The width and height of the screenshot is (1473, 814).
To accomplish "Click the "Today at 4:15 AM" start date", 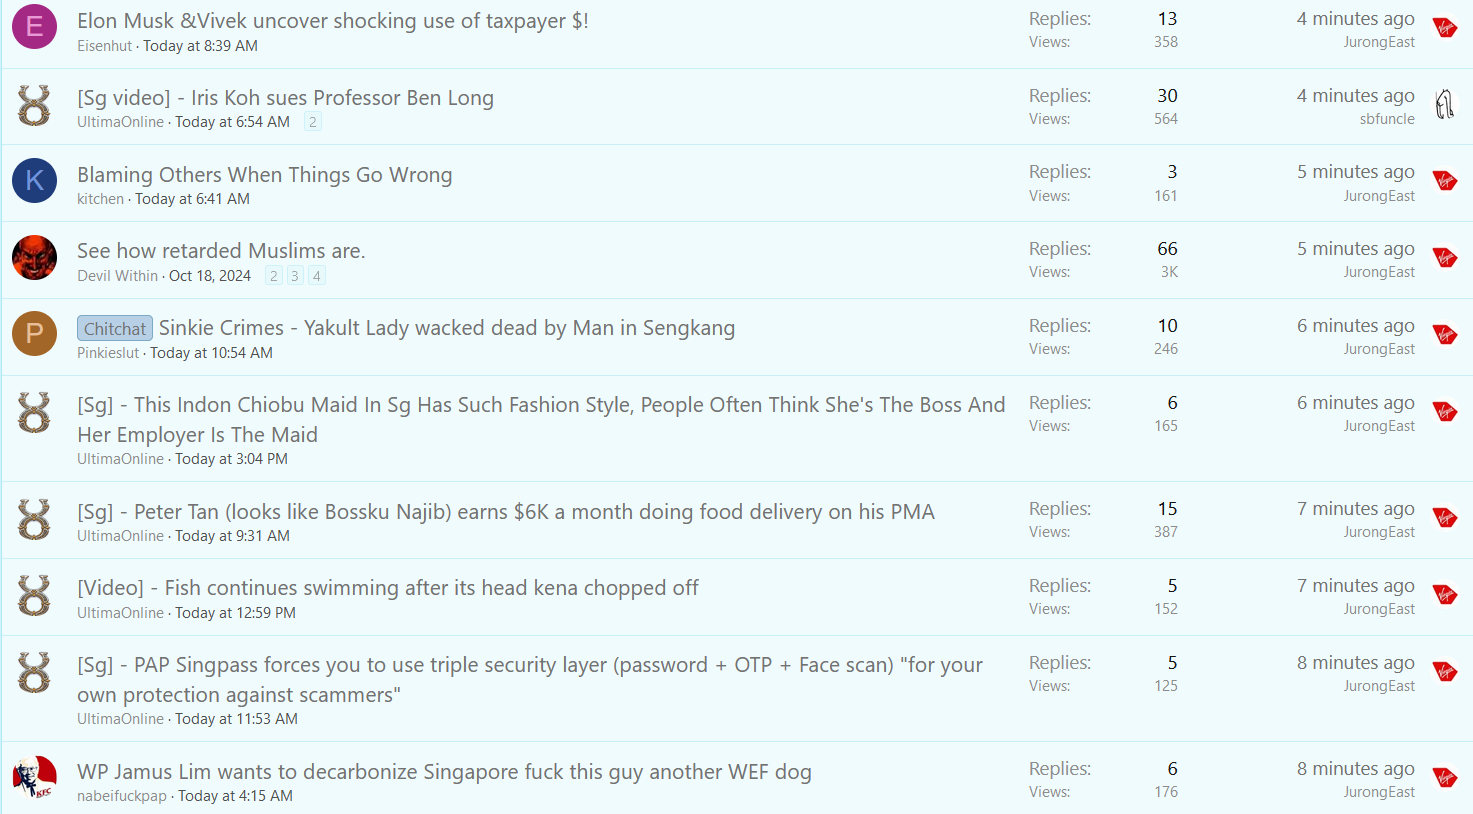I will [235, 796].
